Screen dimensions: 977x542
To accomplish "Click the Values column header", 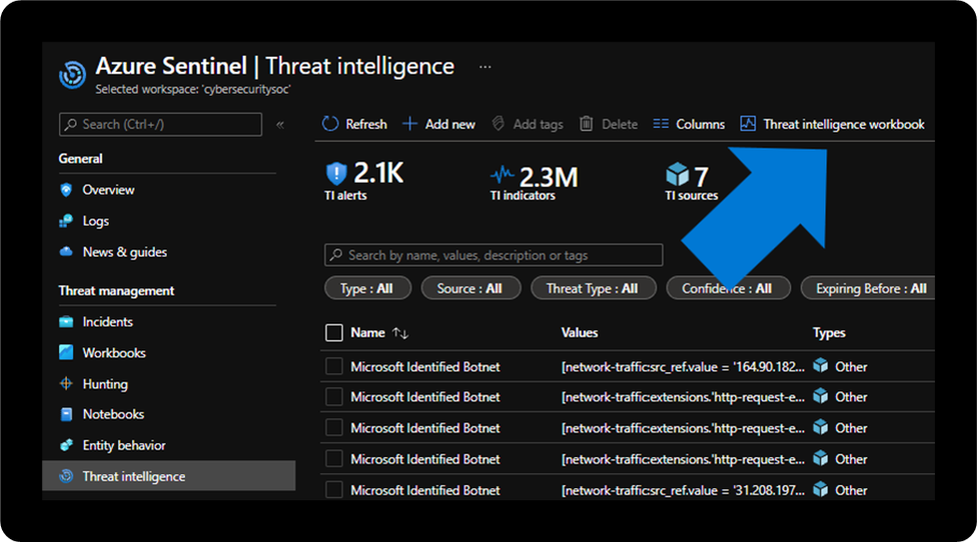I will (579, 333).
